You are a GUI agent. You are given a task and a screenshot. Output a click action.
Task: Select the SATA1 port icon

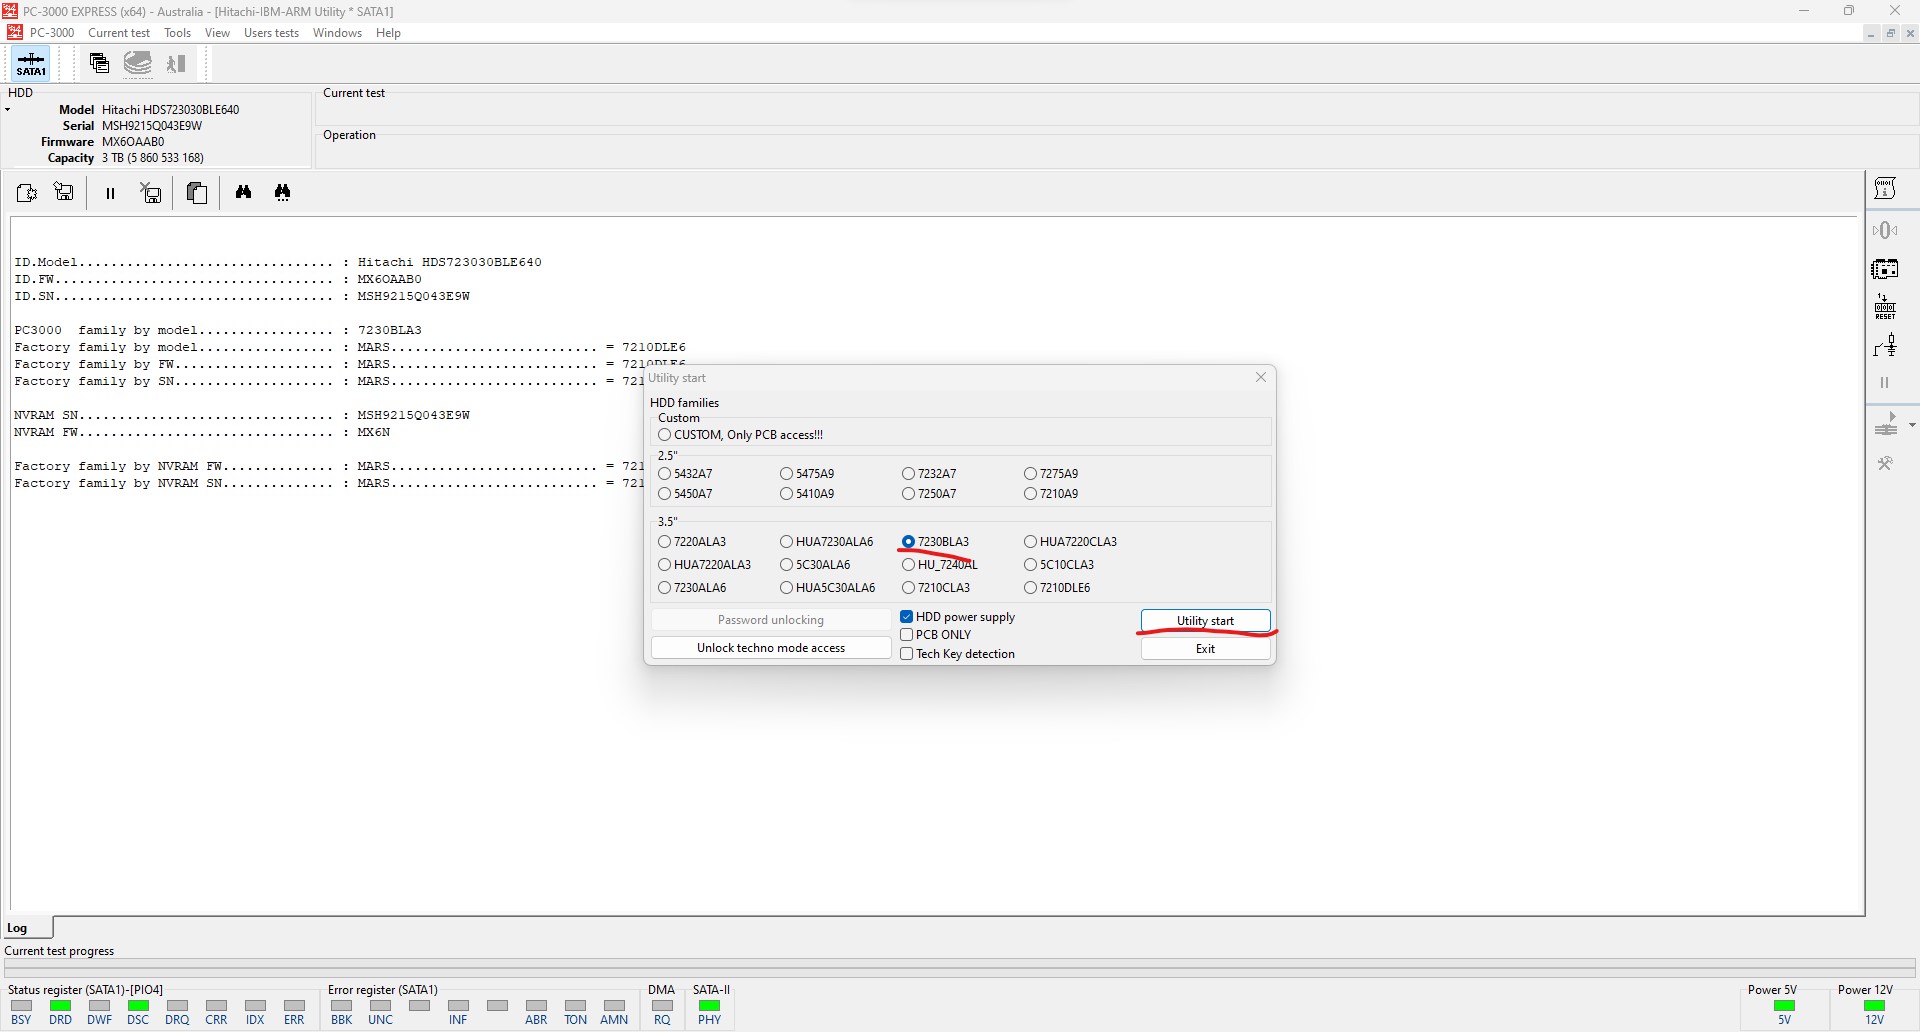[x=30, y=63]
